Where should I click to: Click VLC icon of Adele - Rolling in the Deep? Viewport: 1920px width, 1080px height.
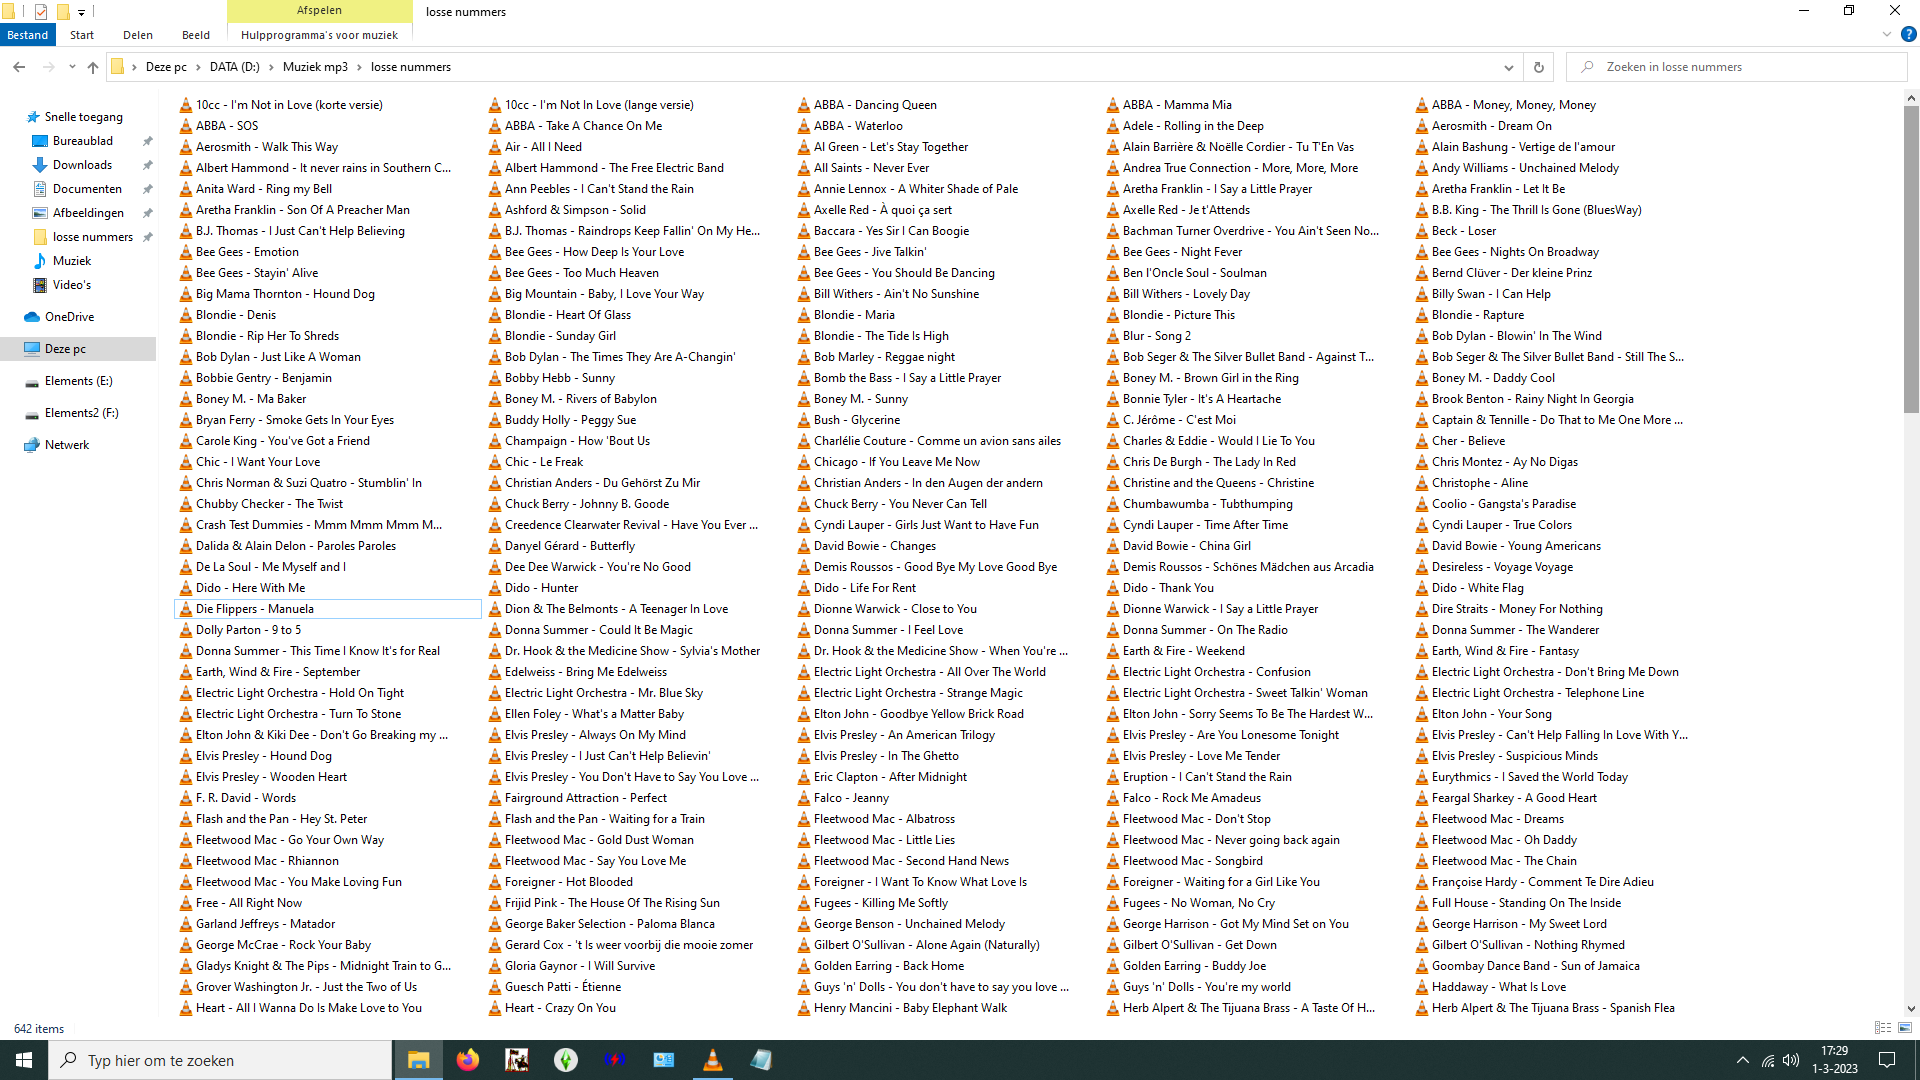[x=1113, y=126]
